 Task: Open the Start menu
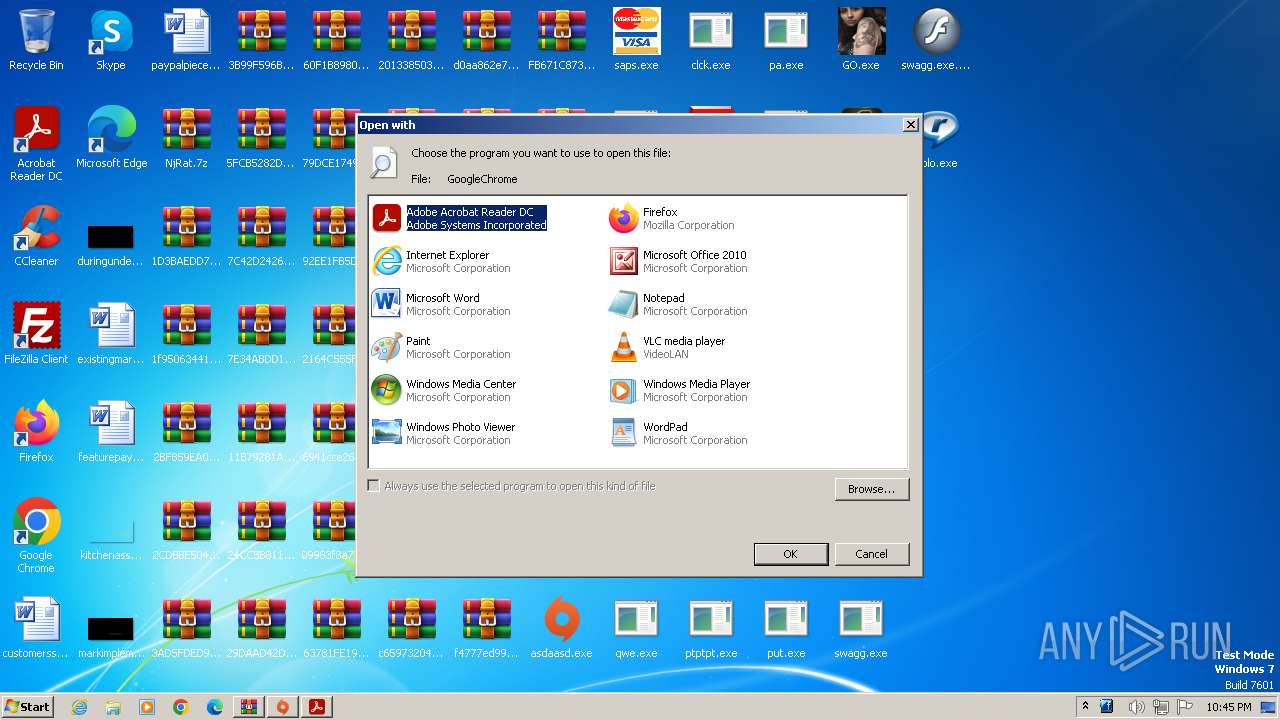click(27, 706)
